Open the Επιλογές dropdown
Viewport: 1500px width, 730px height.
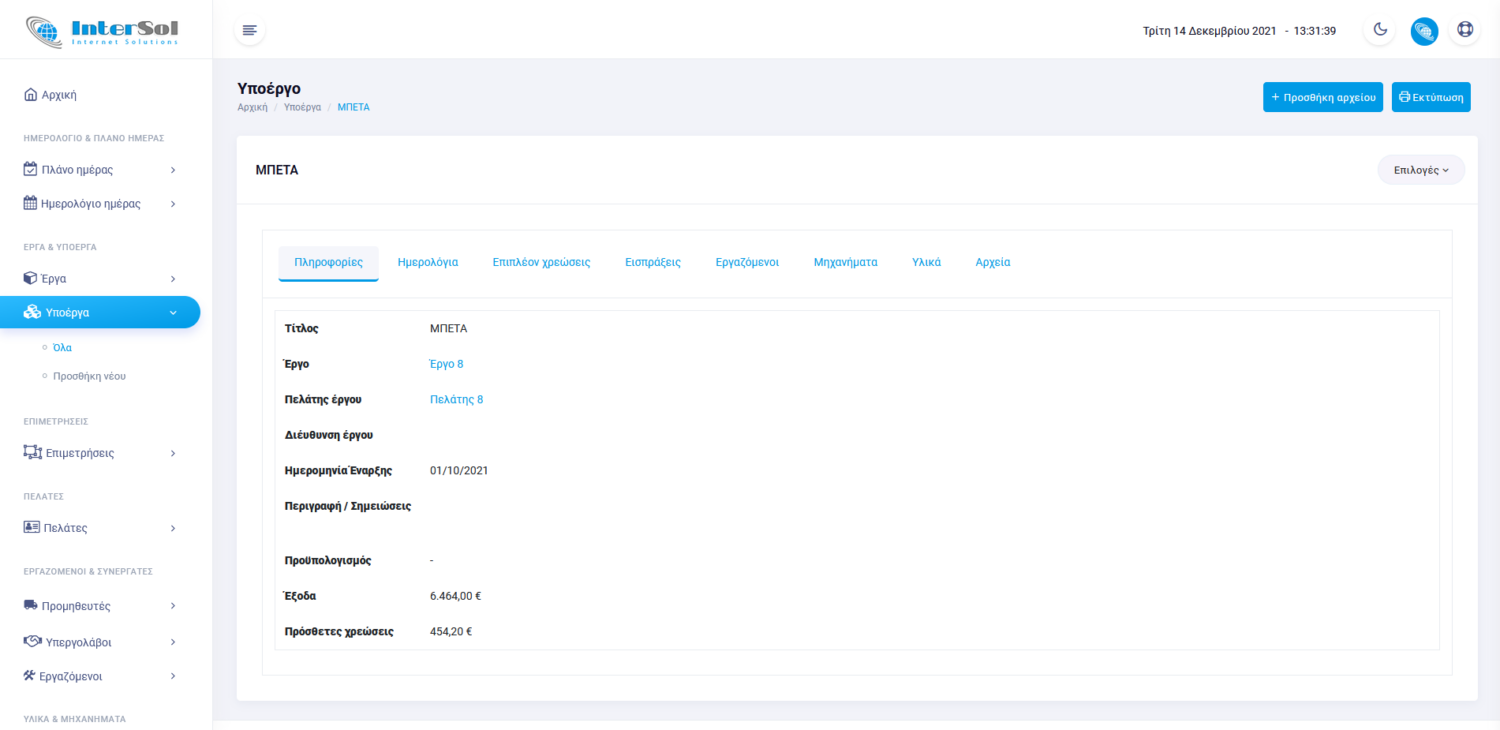[x=1420, y=170]
